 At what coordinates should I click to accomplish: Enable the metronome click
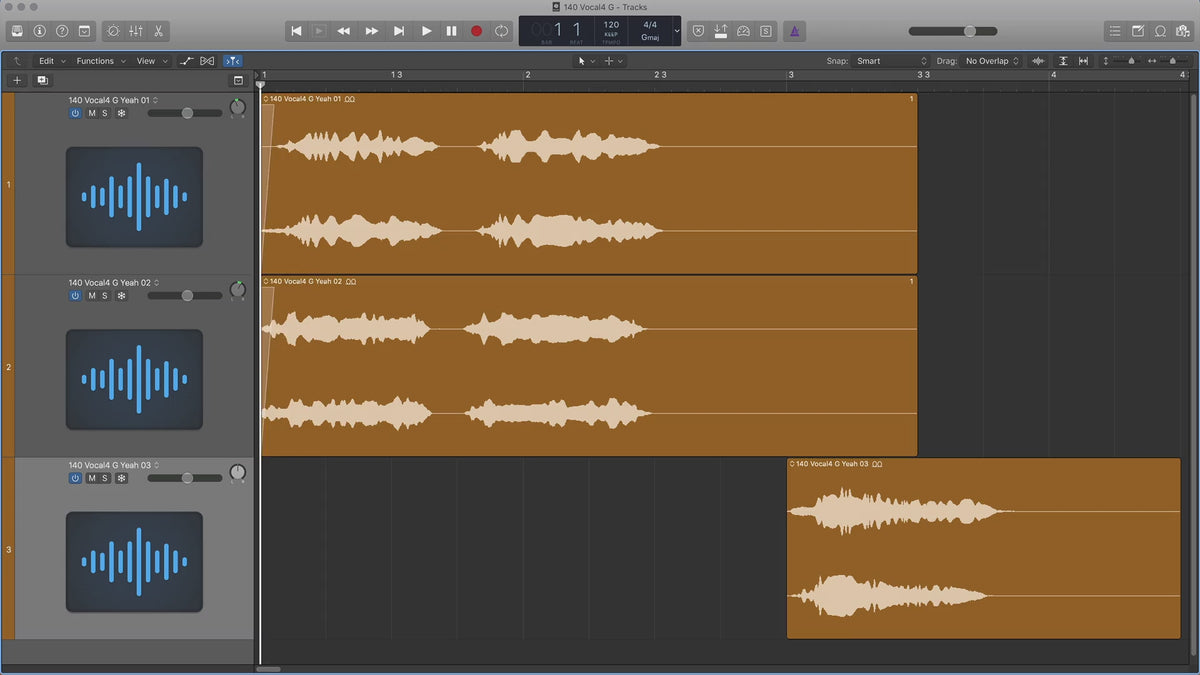794,31
